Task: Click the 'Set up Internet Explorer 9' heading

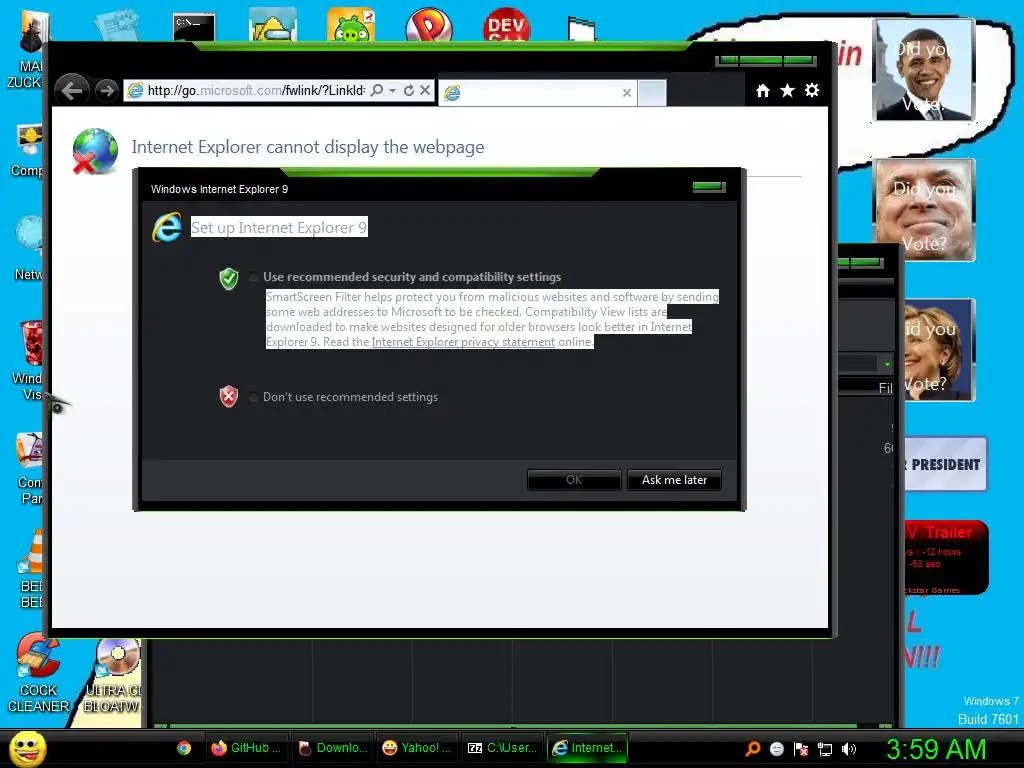Action: click(x=279, y=227)
